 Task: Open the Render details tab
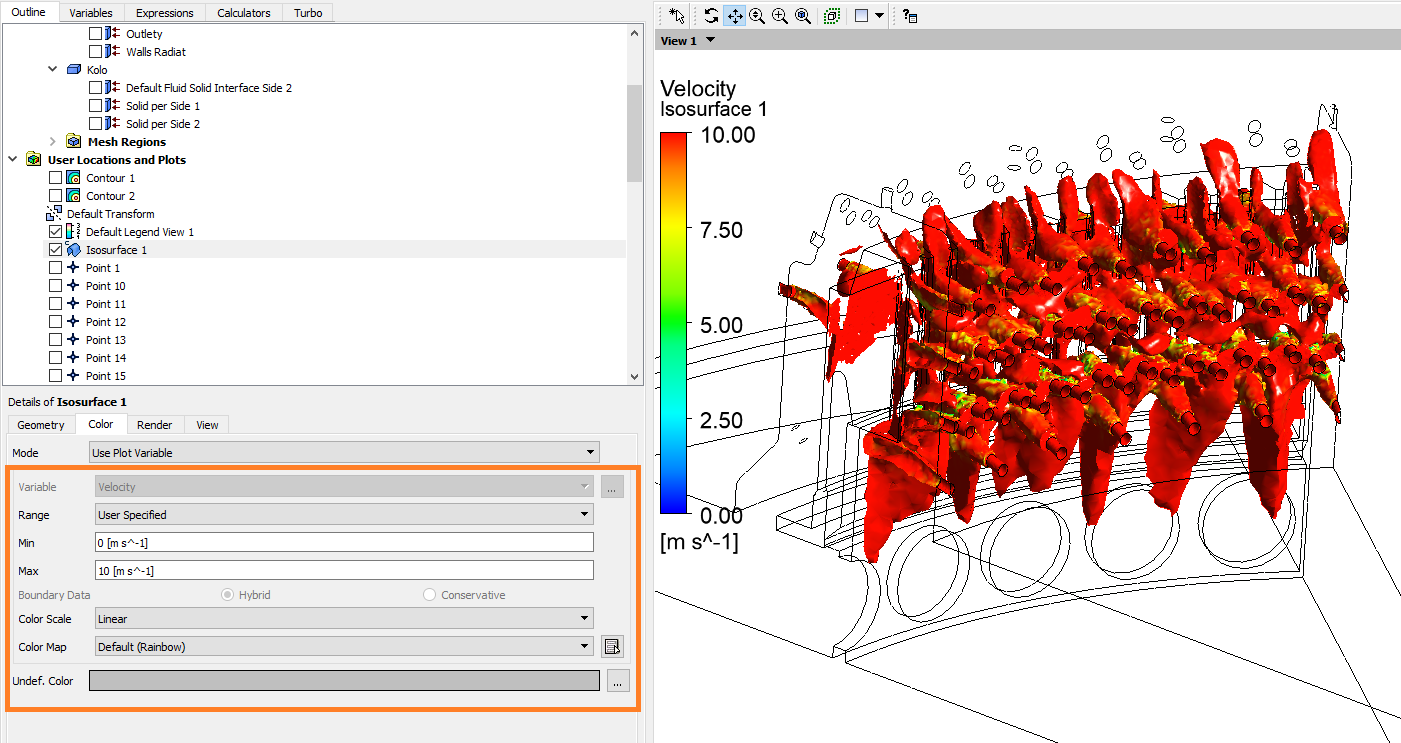pos(155,425)
